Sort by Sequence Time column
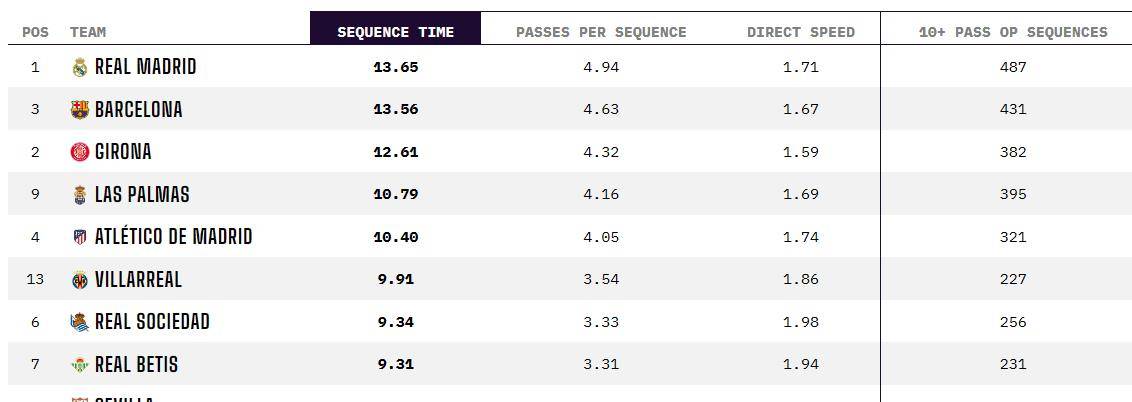This screenshot has height=402, width=1132. pos(395,32)
